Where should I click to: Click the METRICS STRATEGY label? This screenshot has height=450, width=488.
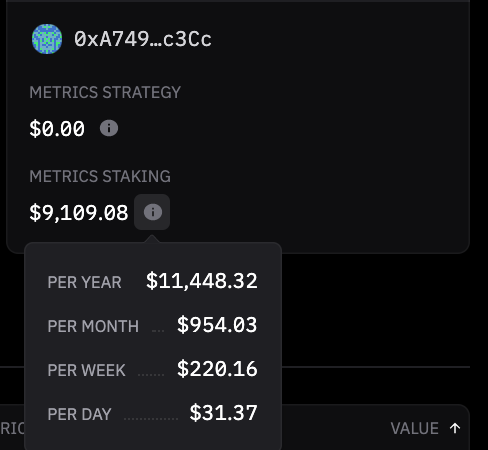click(x=105, y=92)
